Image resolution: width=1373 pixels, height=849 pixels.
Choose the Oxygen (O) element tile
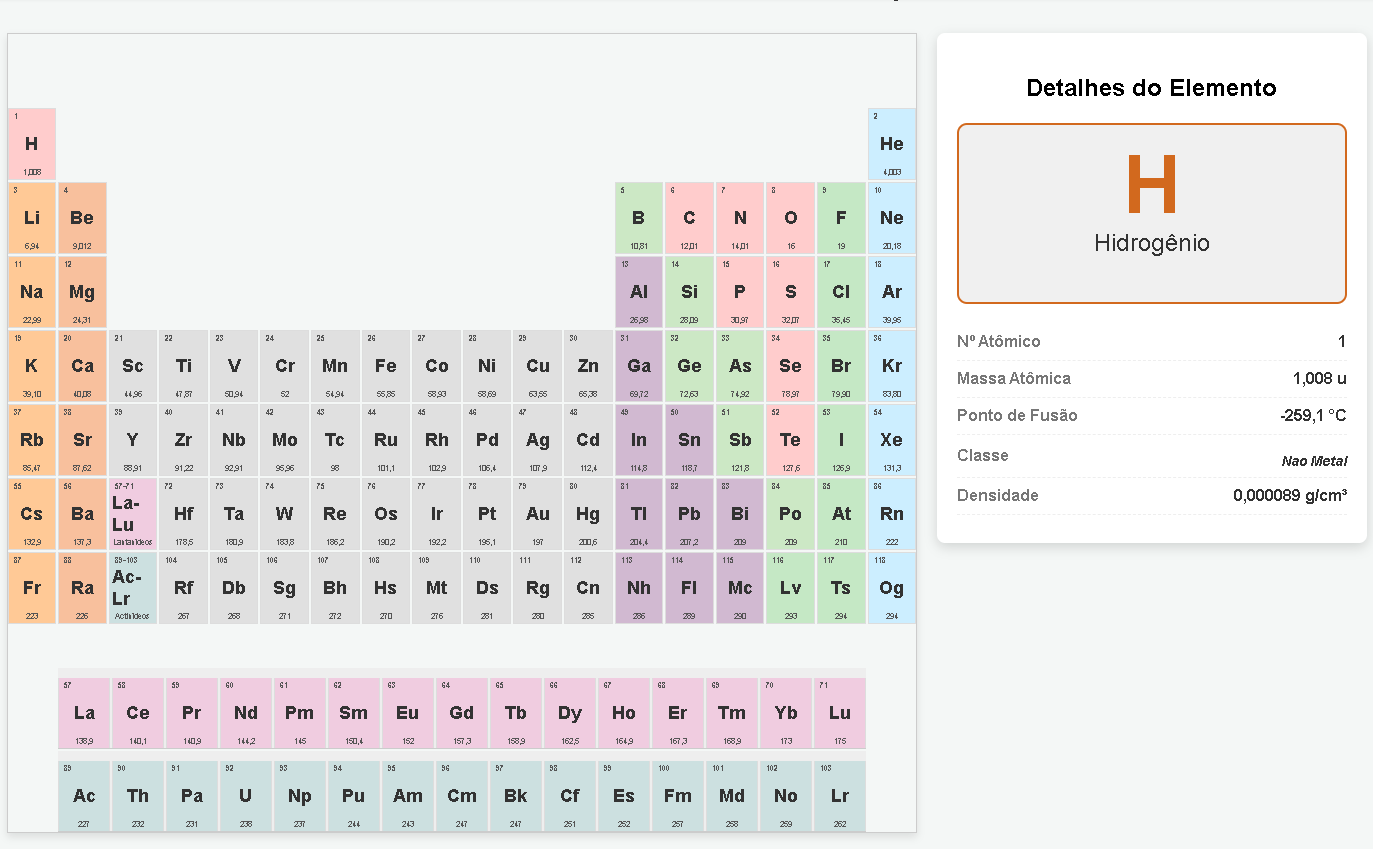(790, 218)
